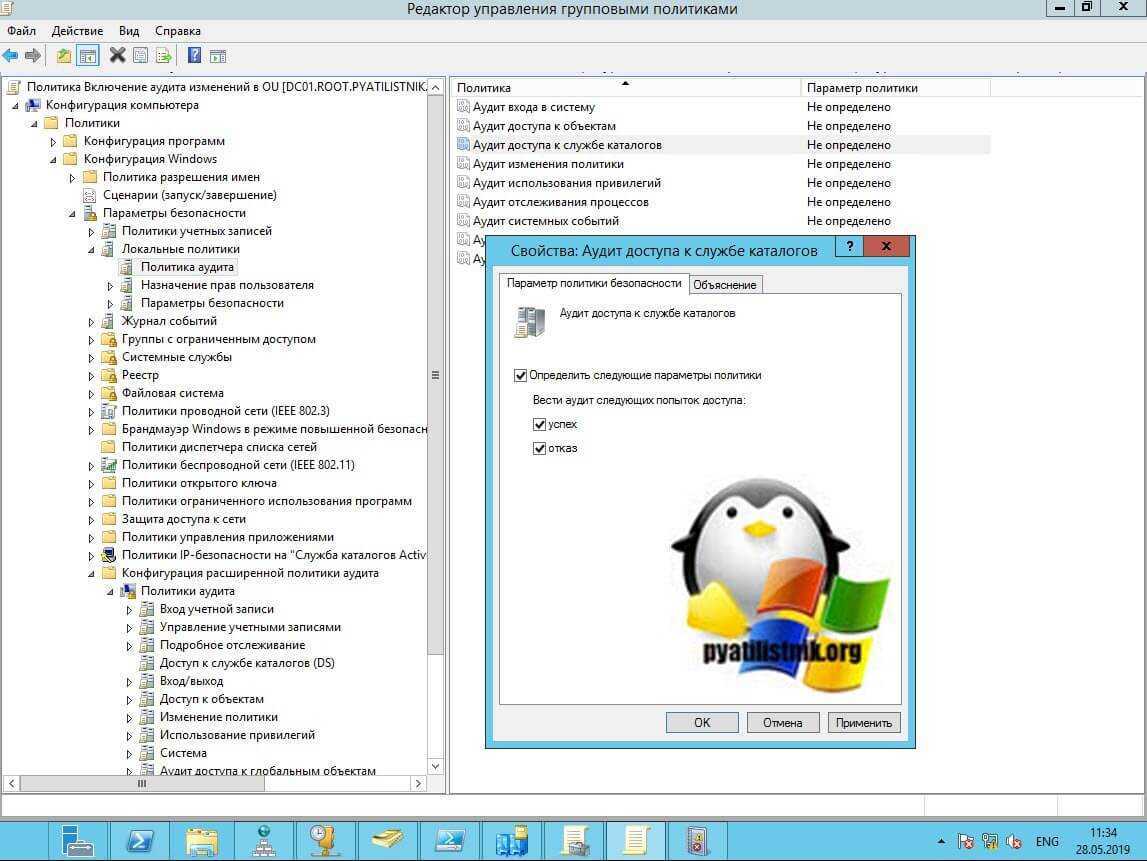1147x861 pixels.
Task: Click the Export list toolbar icon
Action: [x=163, y=55]
